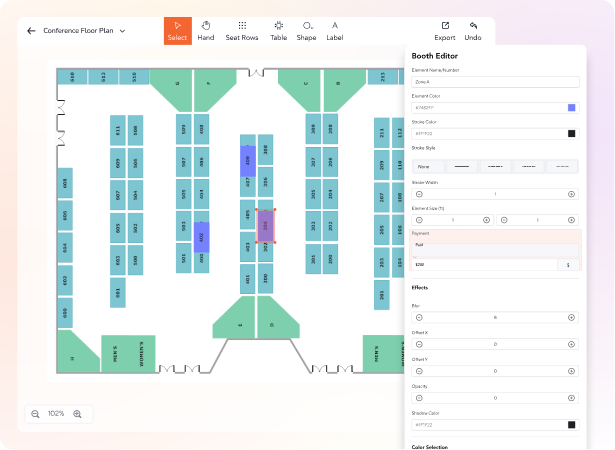Pick the Table tool
This screenshot has width=615, height=450.
(x=278, y=31)
